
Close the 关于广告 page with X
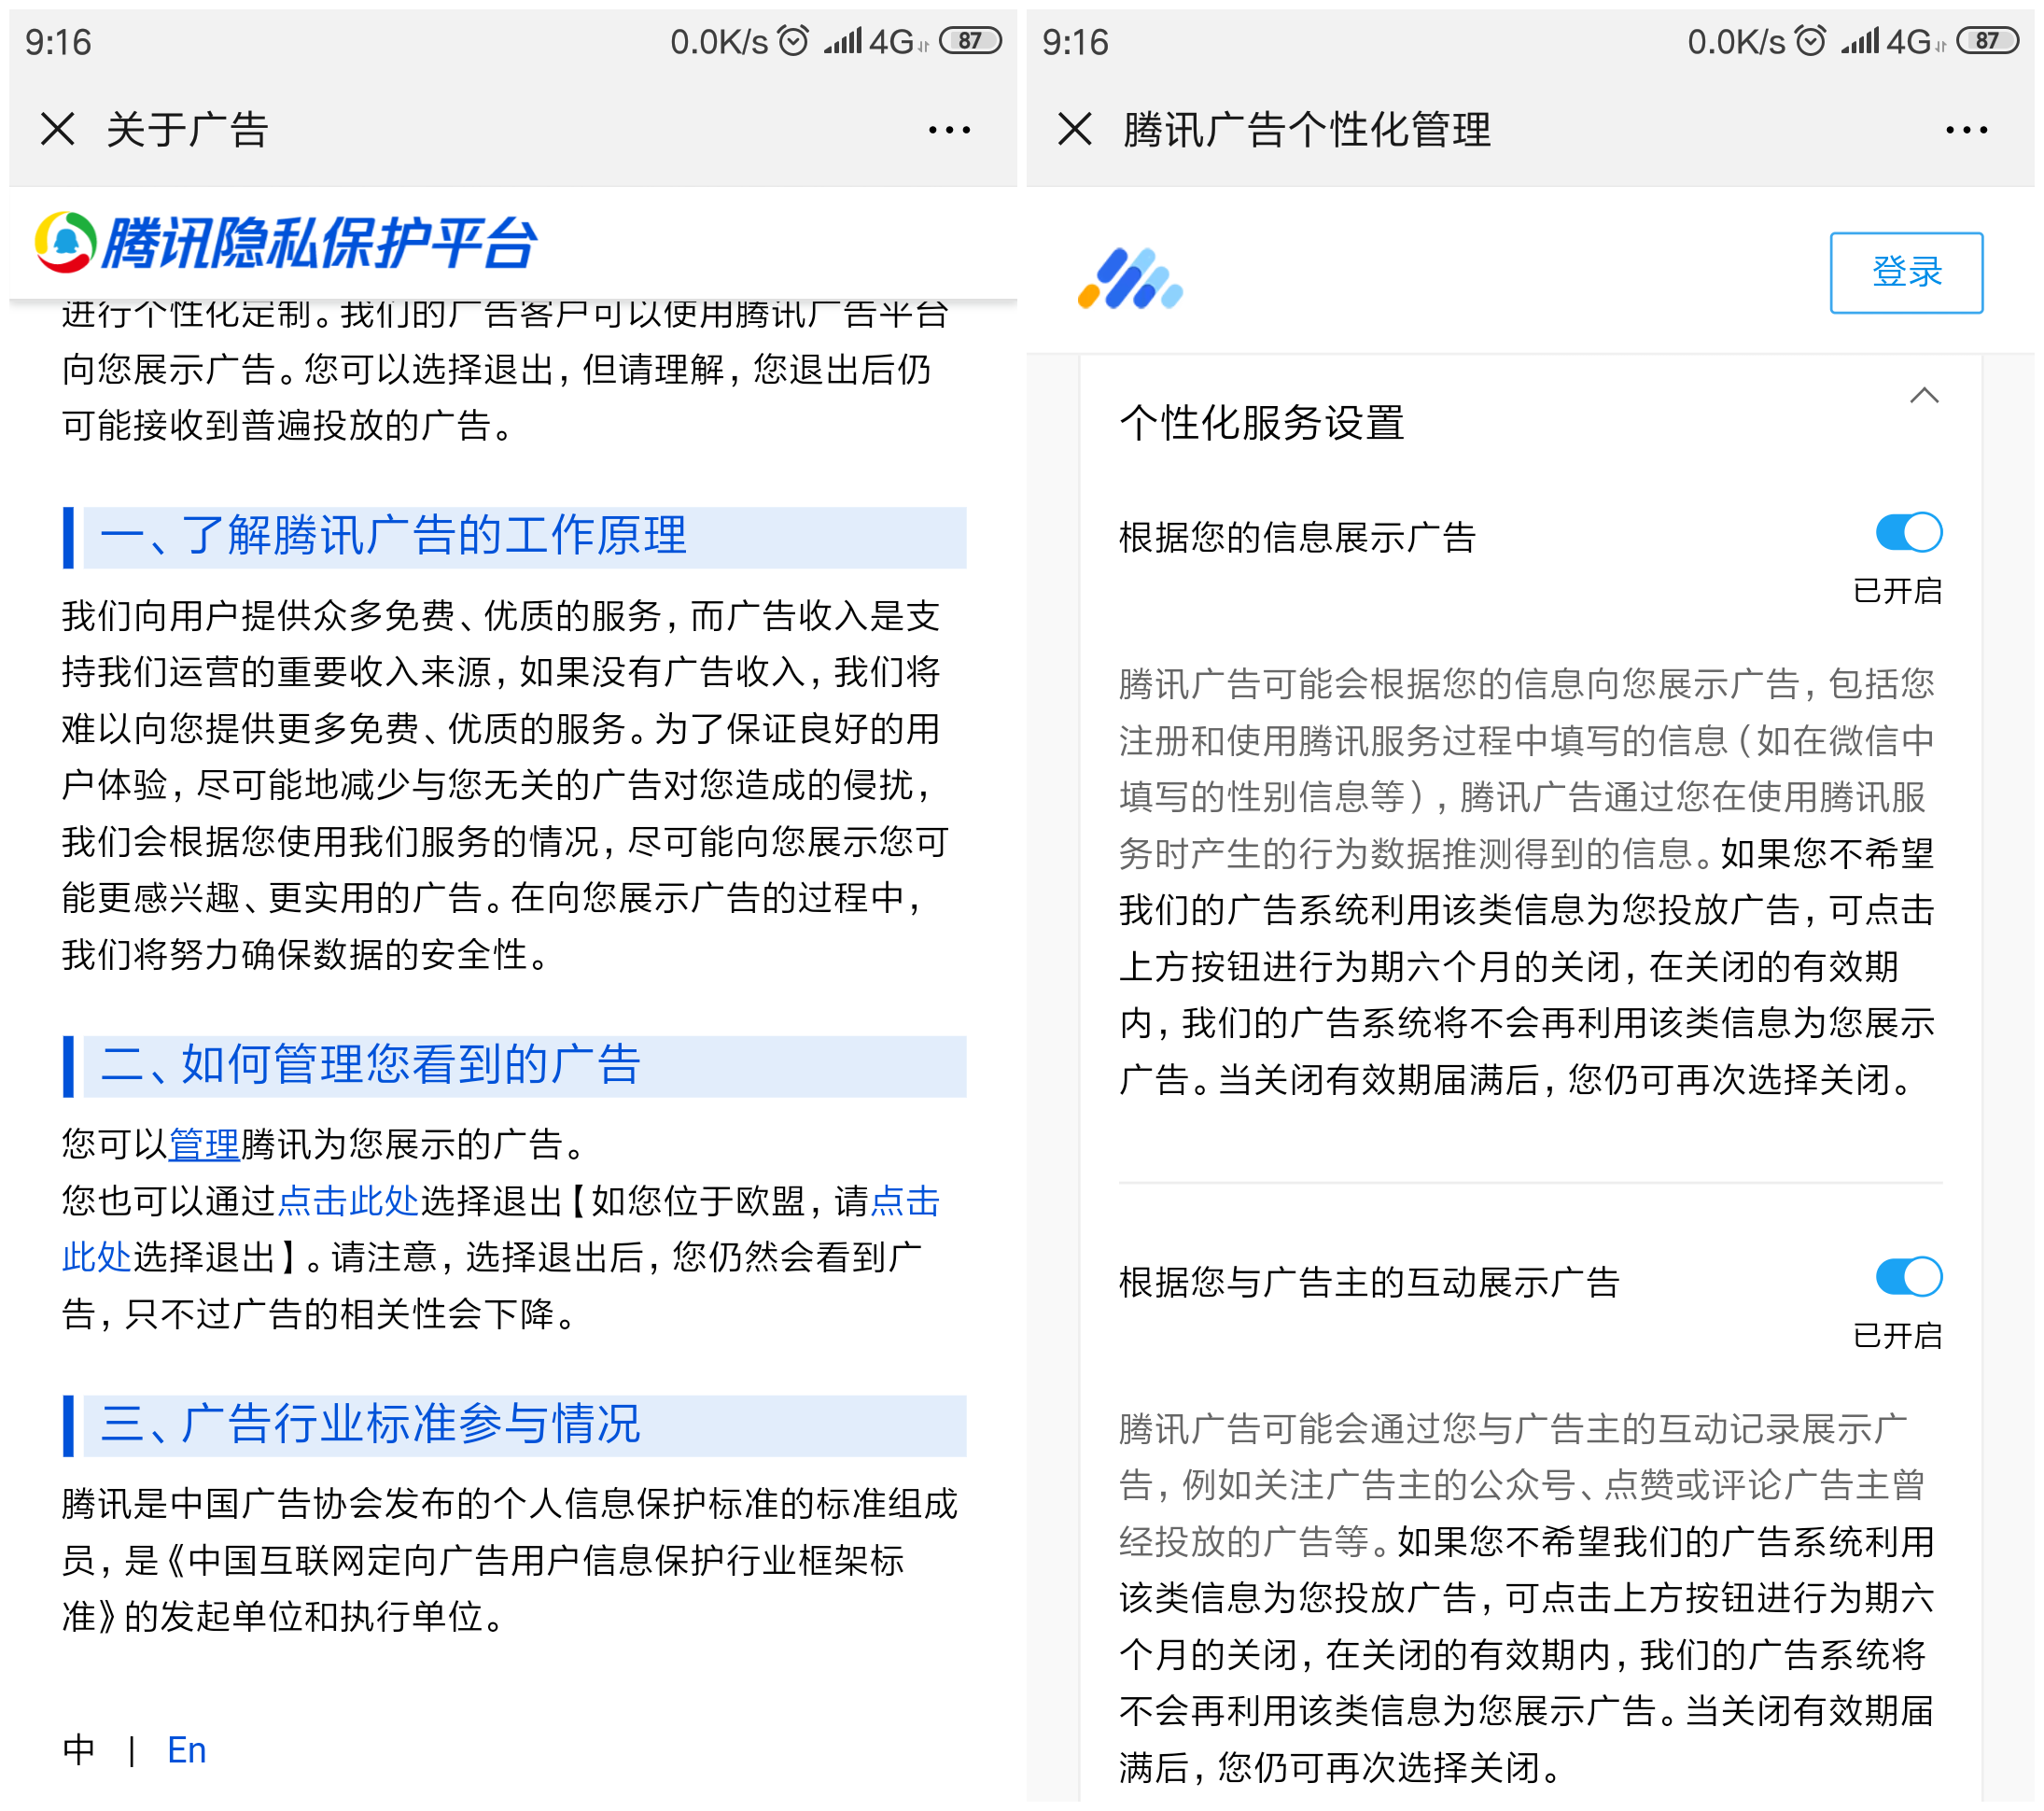click(x=58, y=129)
